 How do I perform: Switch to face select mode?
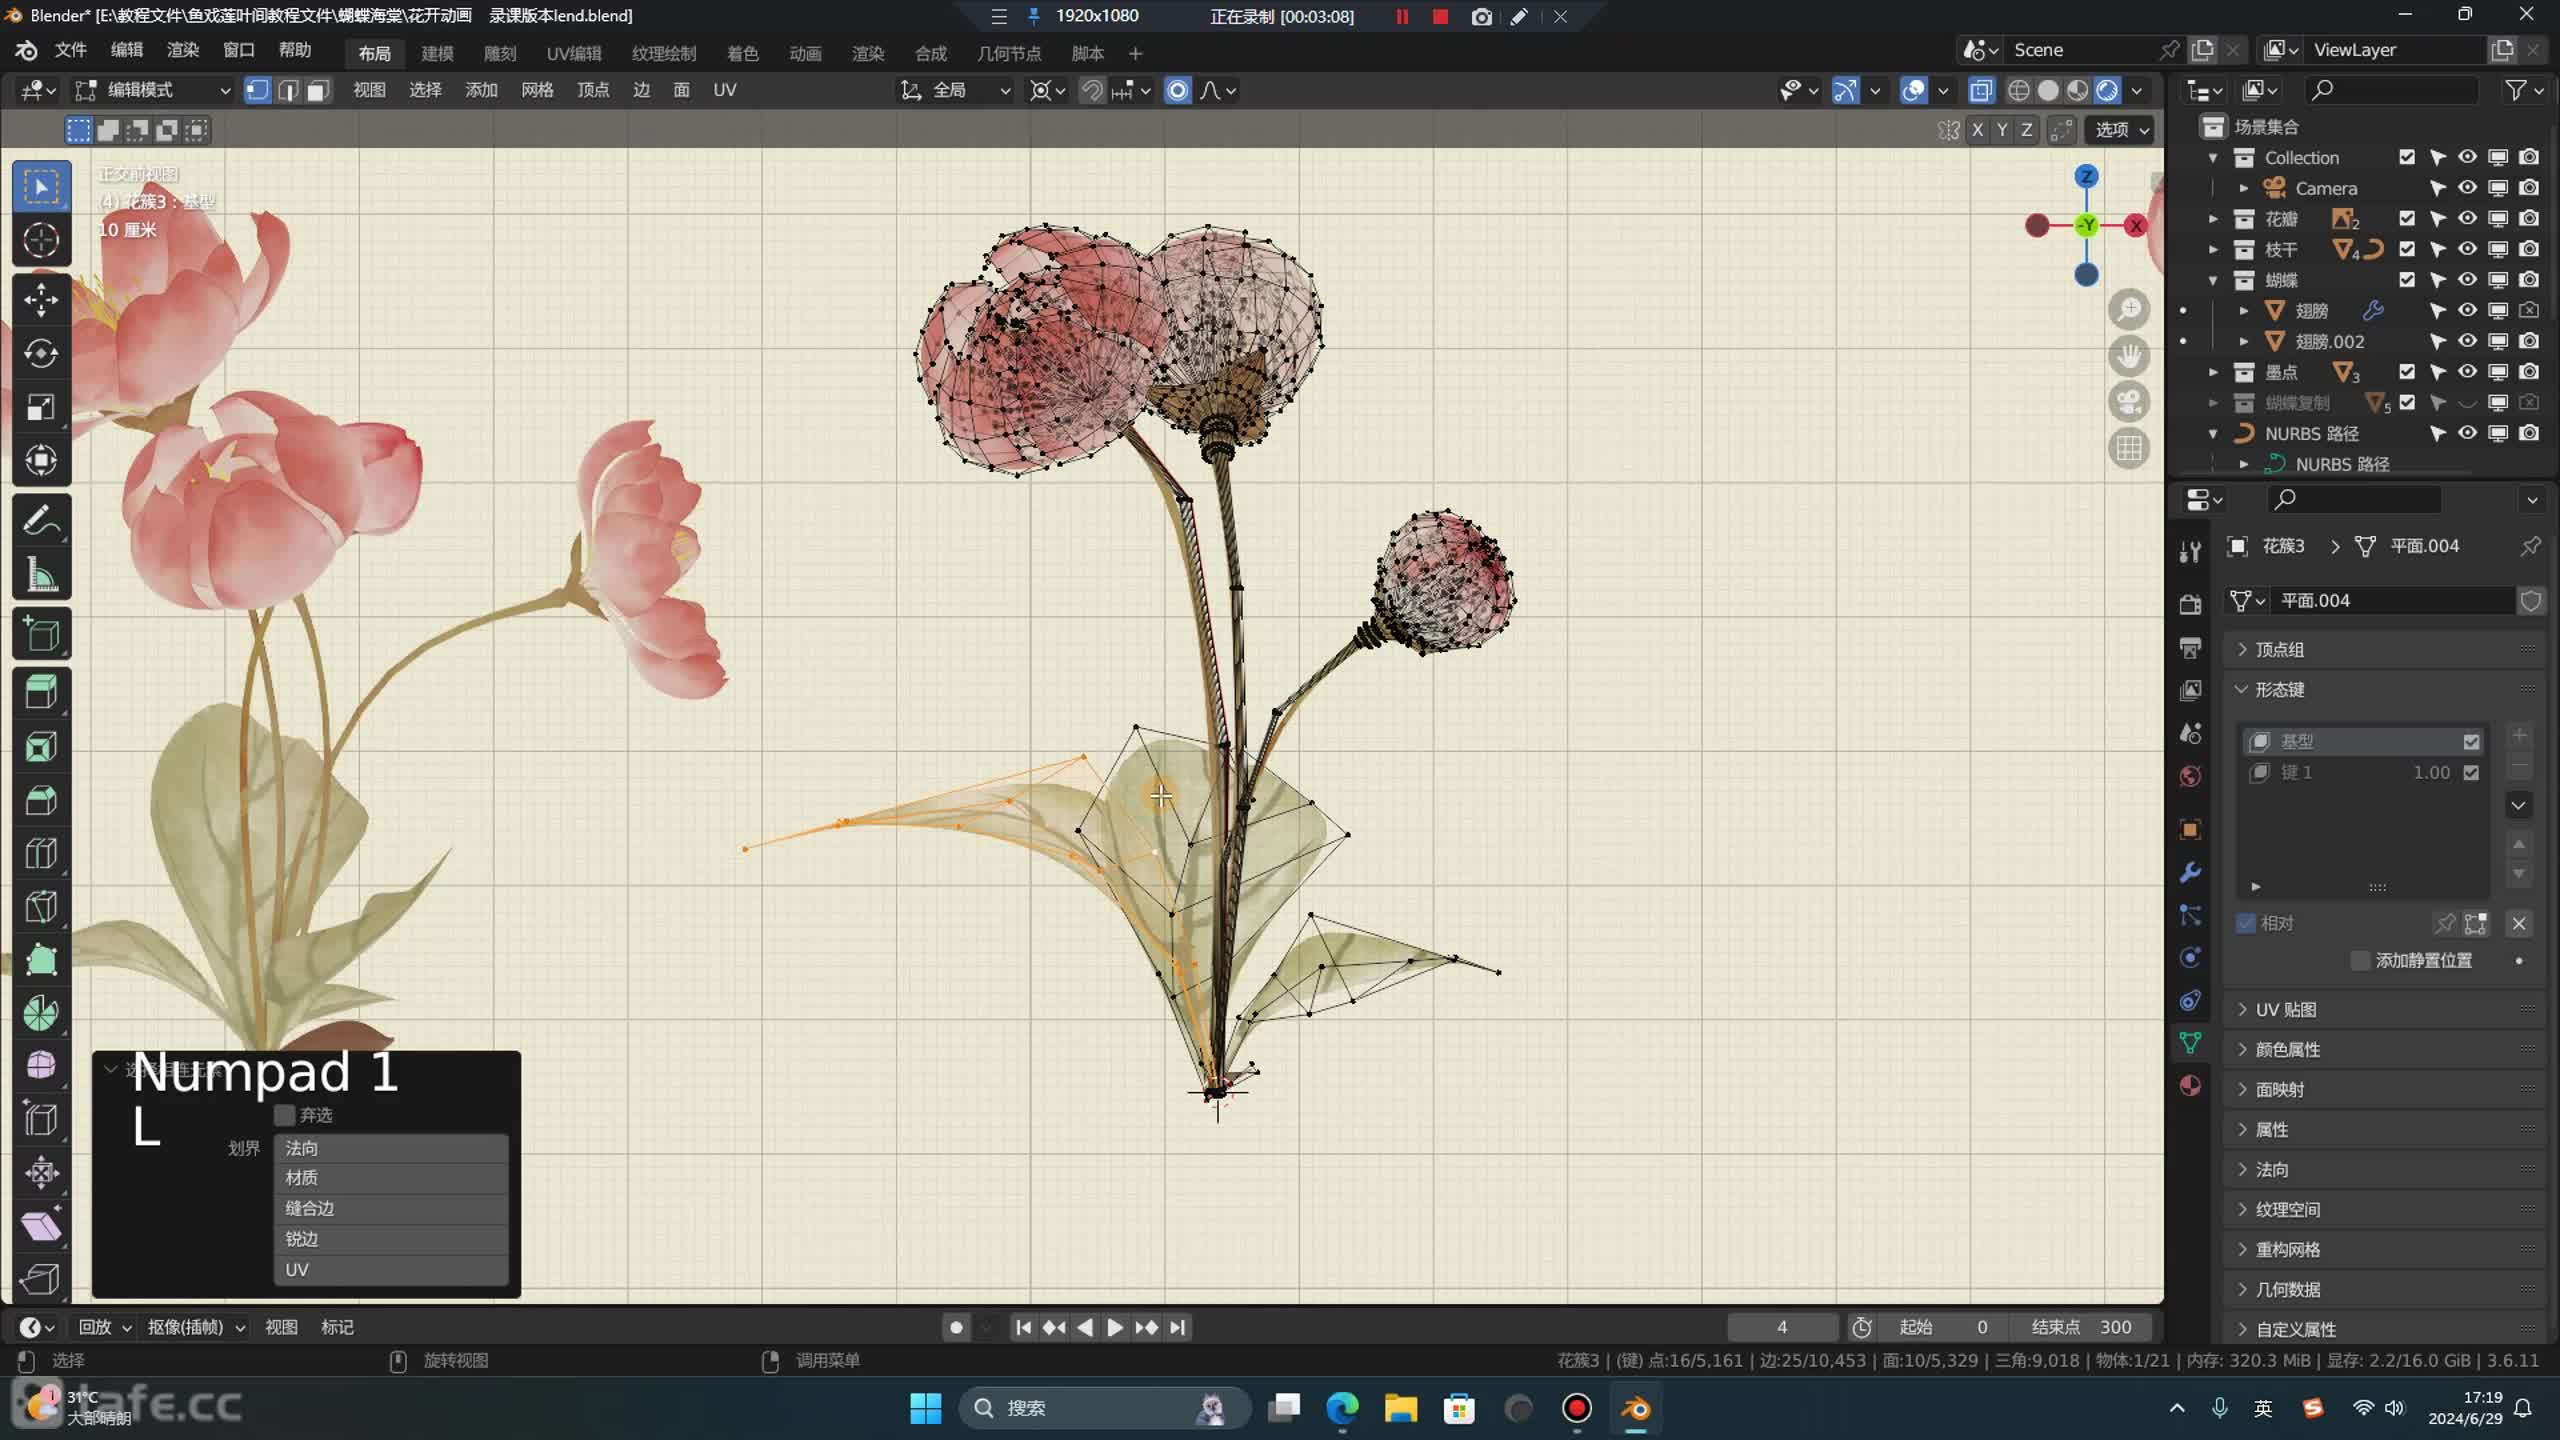(318, 90)
